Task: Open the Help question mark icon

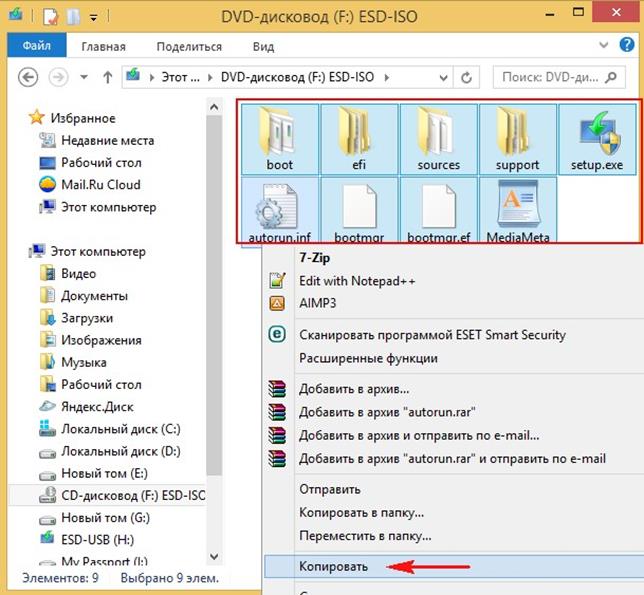Action: 627,44
